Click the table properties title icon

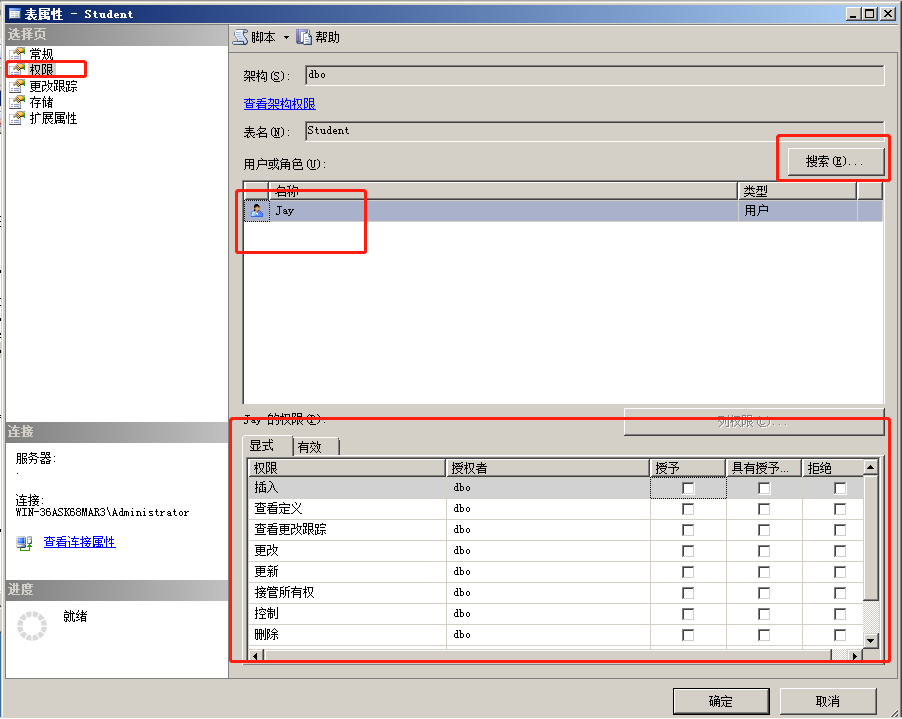point(14,13)
